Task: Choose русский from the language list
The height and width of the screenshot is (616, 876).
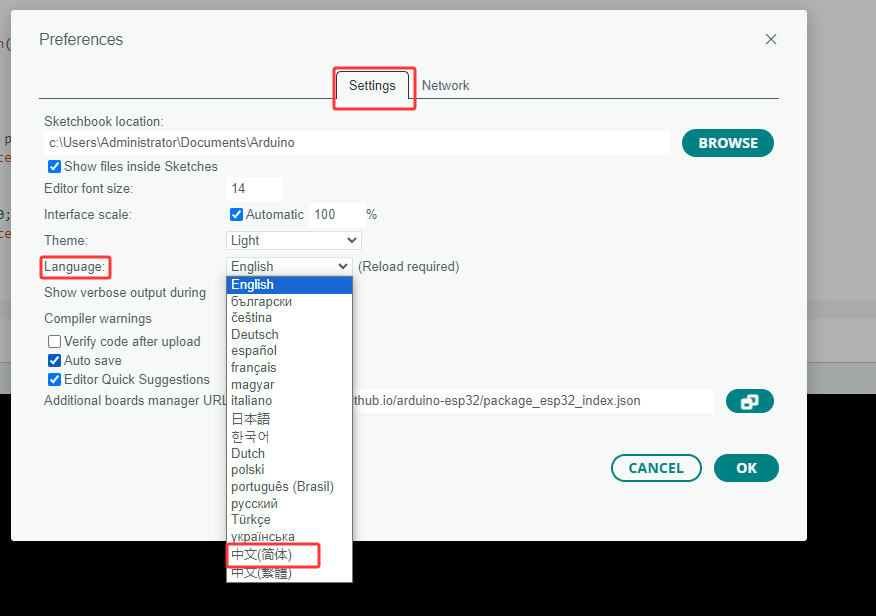Action: [255, 503]
